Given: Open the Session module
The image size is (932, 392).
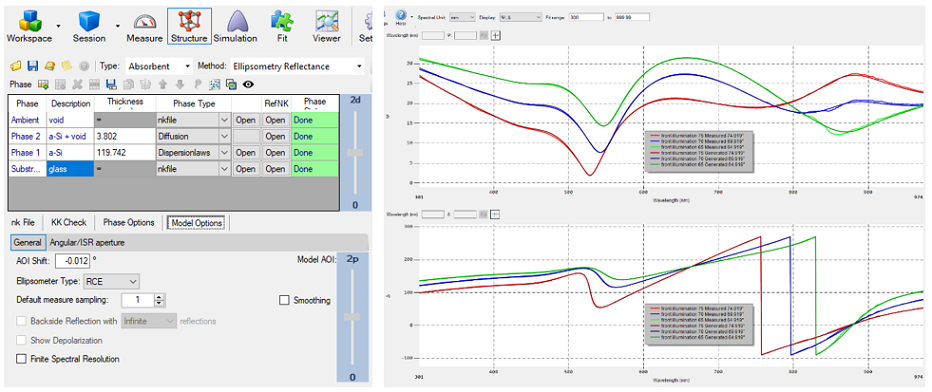Looking at the screenshot, I should [x=89, y=25].
